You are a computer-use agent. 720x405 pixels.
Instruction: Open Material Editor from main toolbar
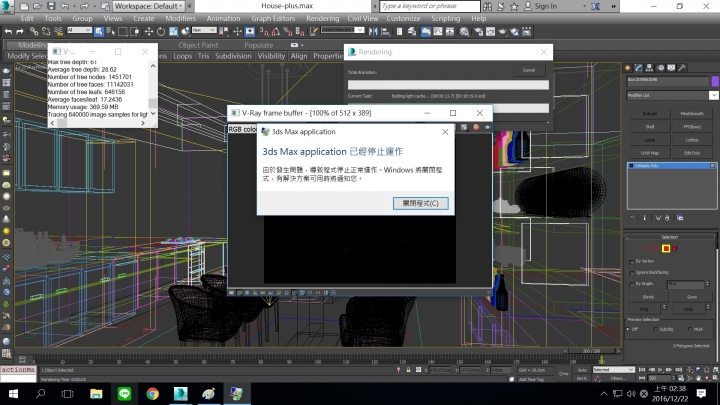[465, 31]
